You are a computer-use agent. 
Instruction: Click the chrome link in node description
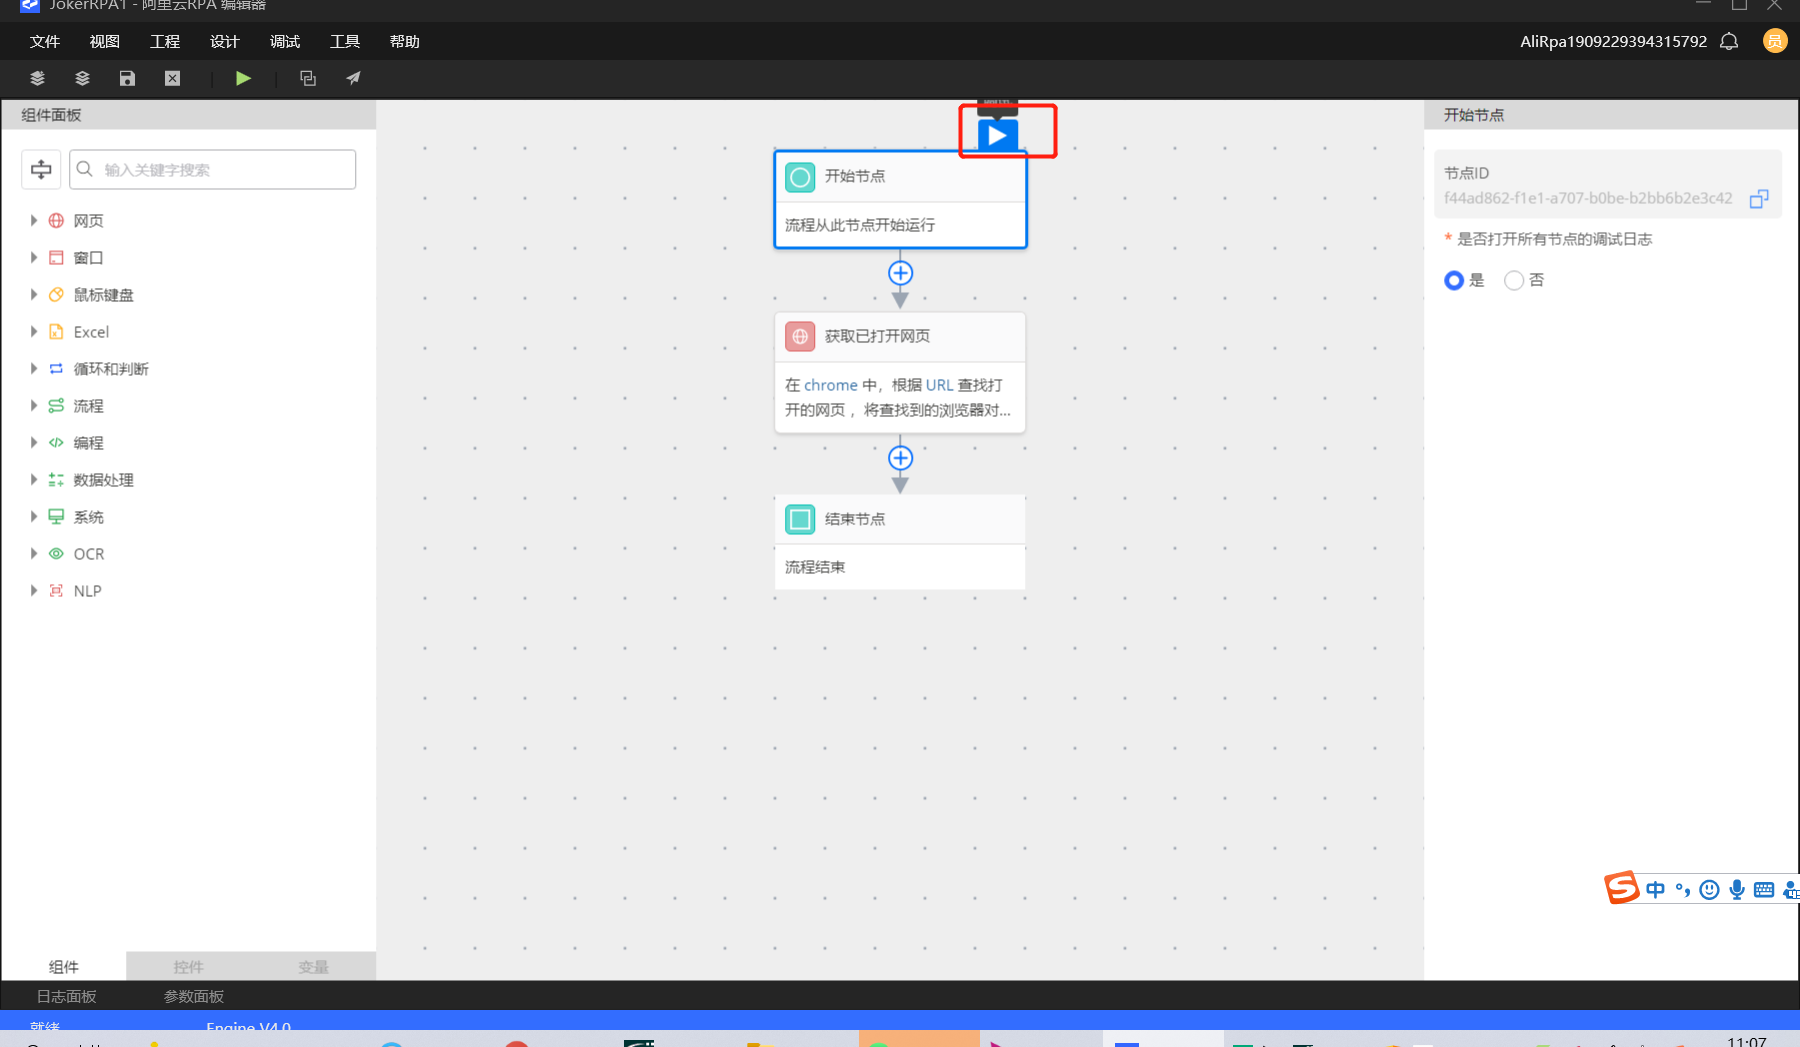(x=831, y=385)
